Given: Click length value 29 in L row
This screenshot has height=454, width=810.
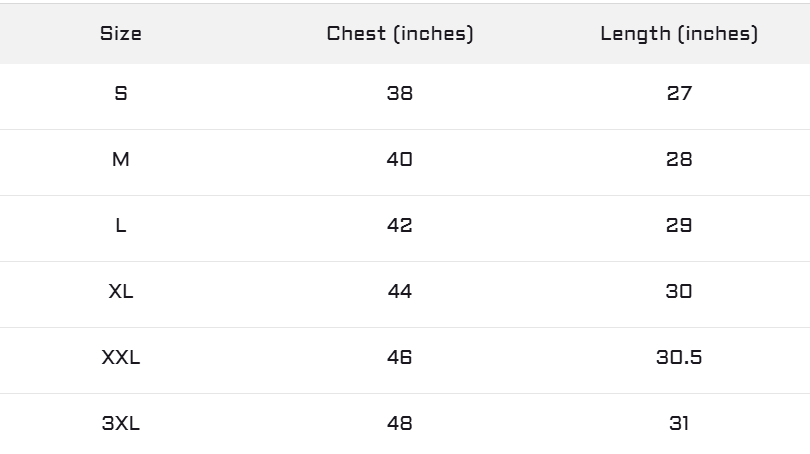Looking at the screenshot, I should pos(679,225).
